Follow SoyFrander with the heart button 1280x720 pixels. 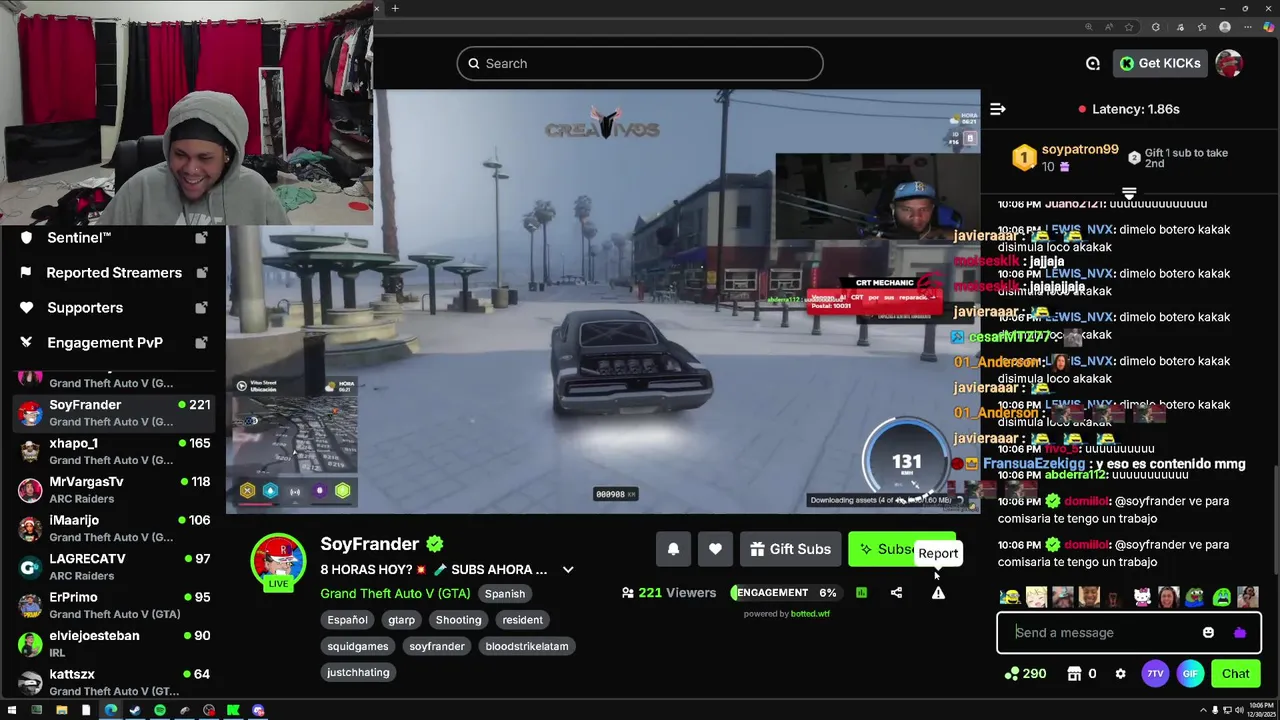[715, 549]
